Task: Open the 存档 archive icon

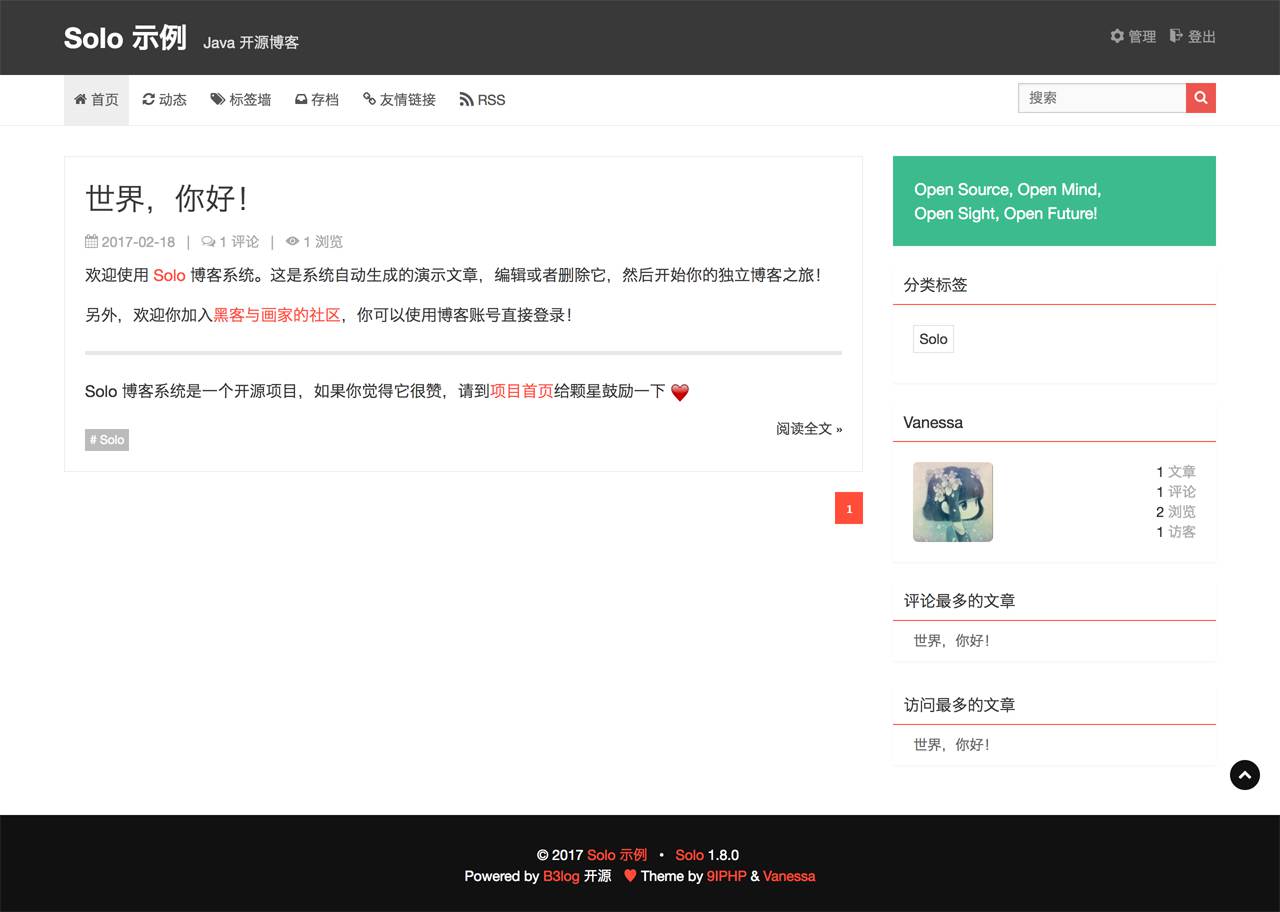Action: tap(301, 99)
